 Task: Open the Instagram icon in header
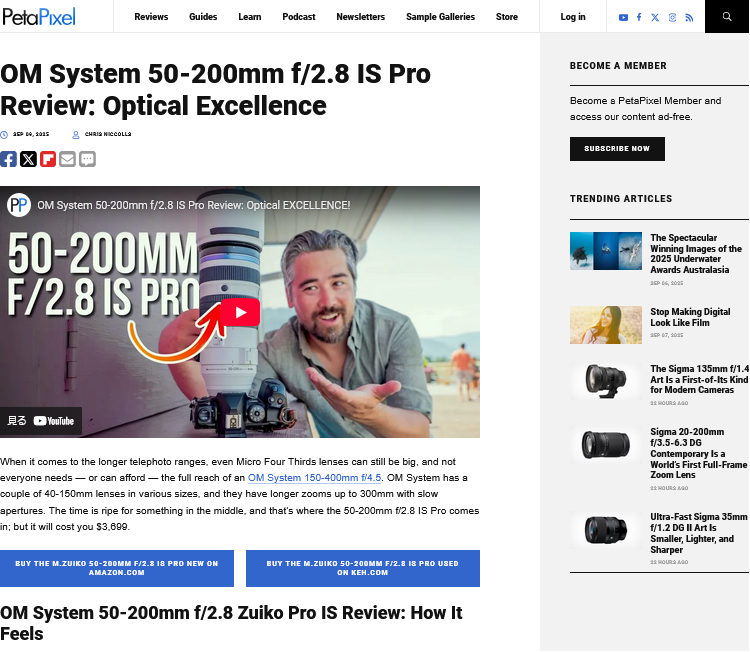coord(672,18)
